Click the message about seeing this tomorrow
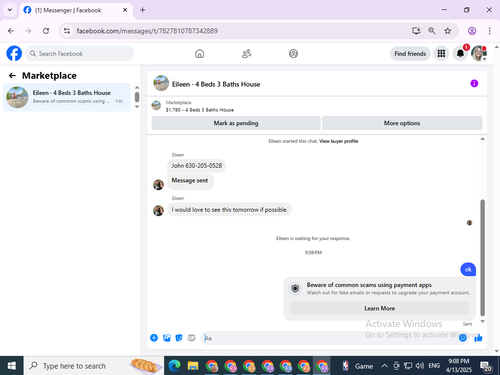Image resolution: width=500 pixels, height=375 pixels. click(x=229, y=209)
